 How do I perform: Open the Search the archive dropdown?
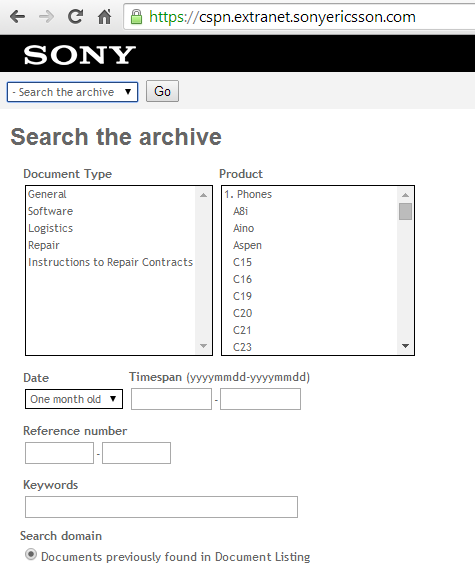click(72, 92)
